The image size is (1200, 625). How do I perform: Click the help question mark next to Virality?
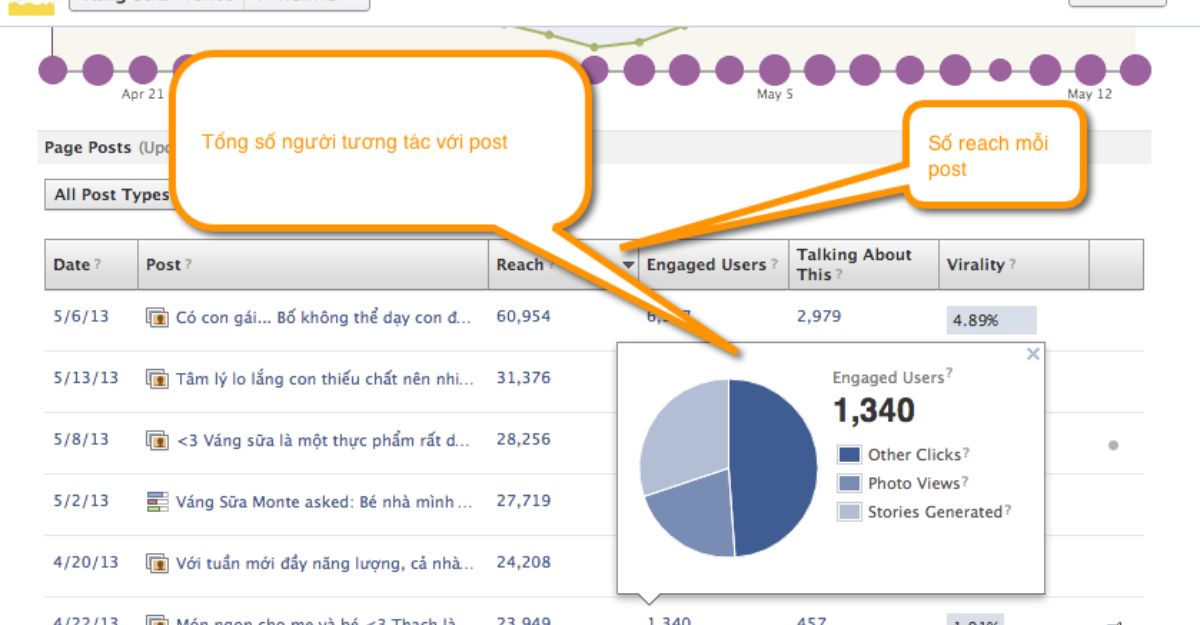[x=1012, y=265]
